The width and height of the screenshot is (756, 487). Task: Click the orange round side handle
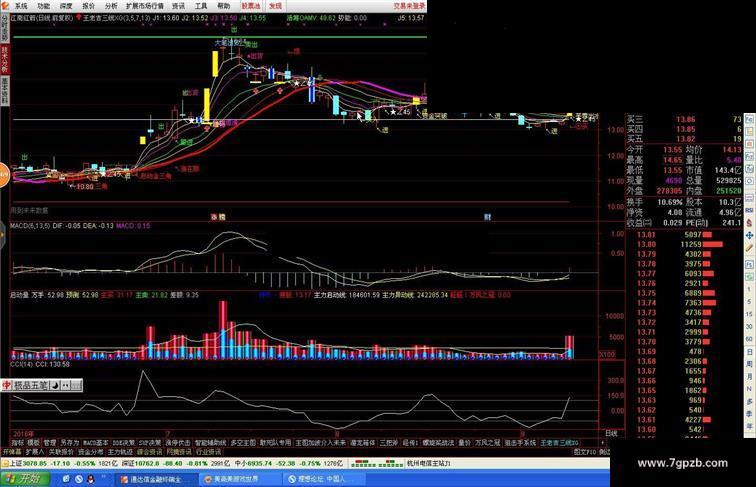click(4, 175)
